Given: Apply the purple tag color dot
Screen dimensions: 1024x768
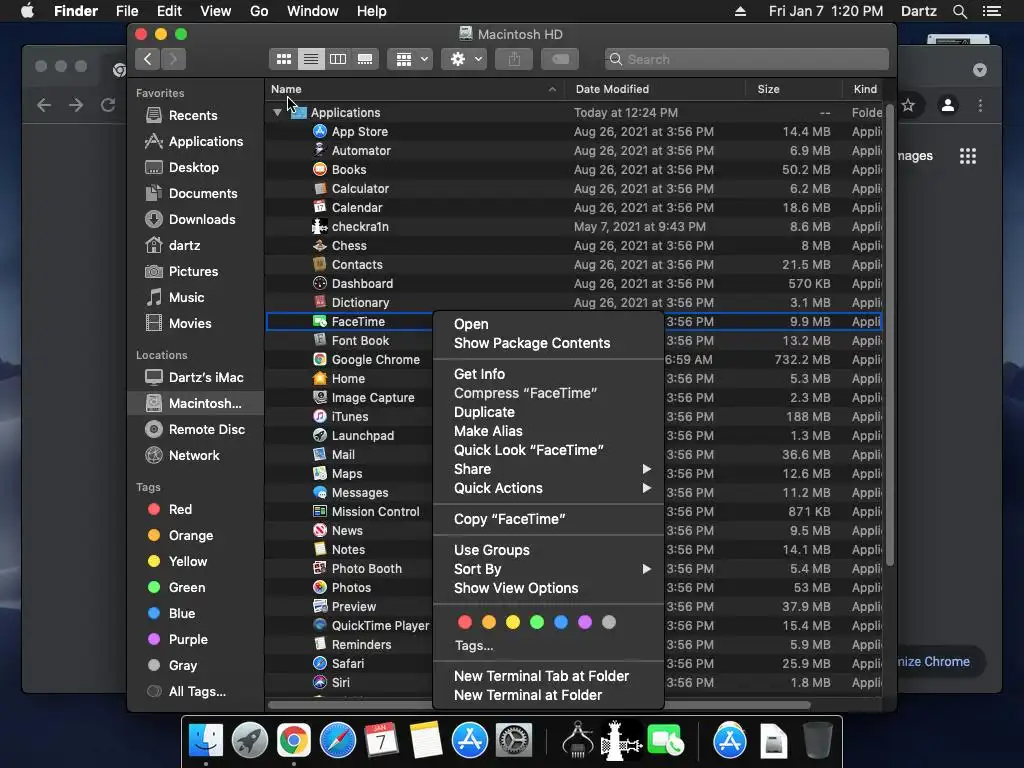Looking at the screenshot, I should point(585,622).
